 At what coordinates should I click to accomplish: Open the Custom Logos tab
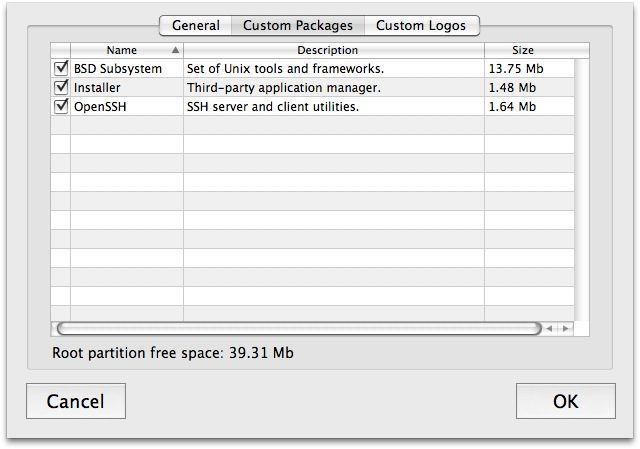[421, 25]
